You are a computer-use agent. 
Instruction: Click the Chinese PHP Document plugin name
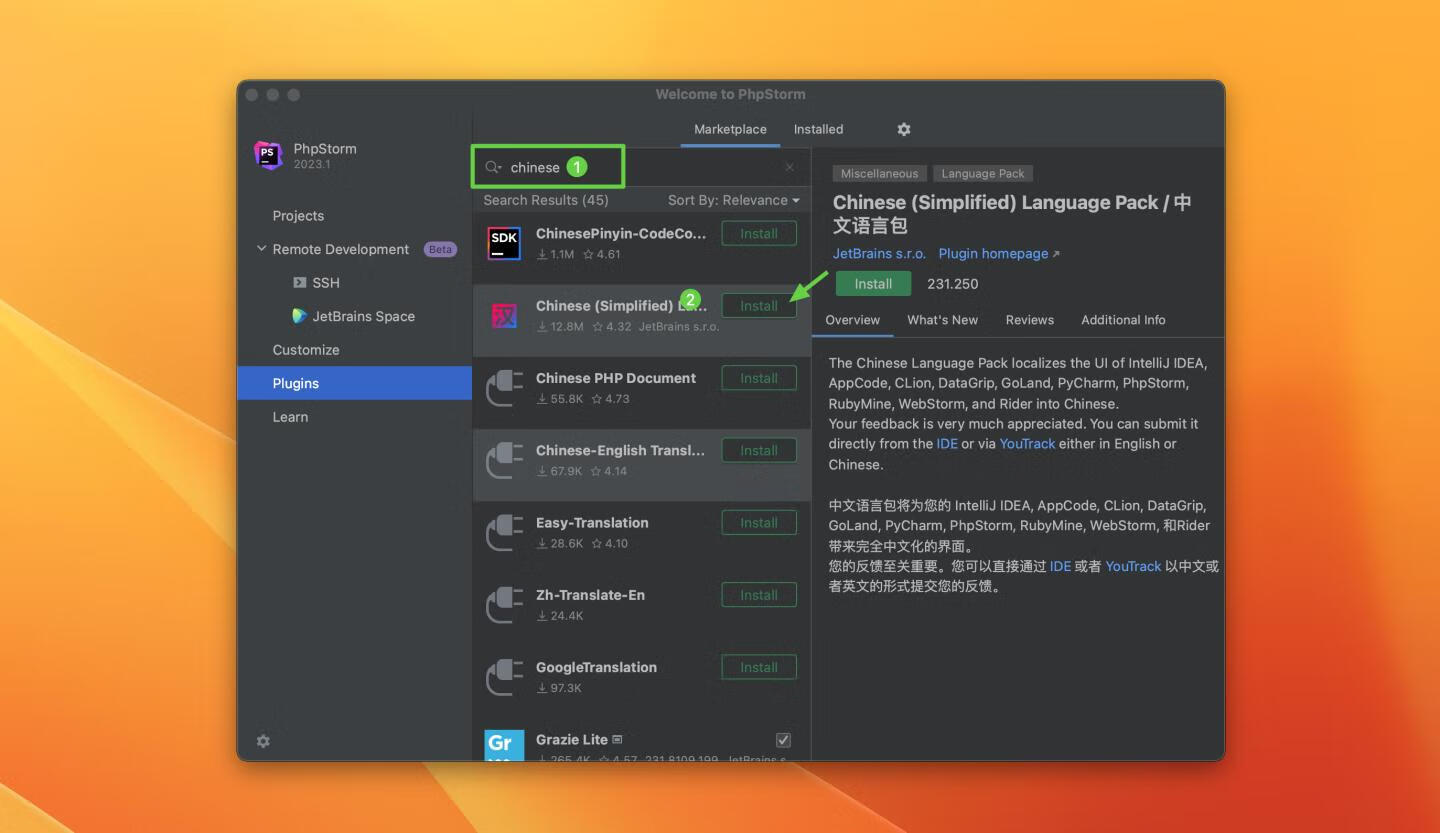point(616,378)
